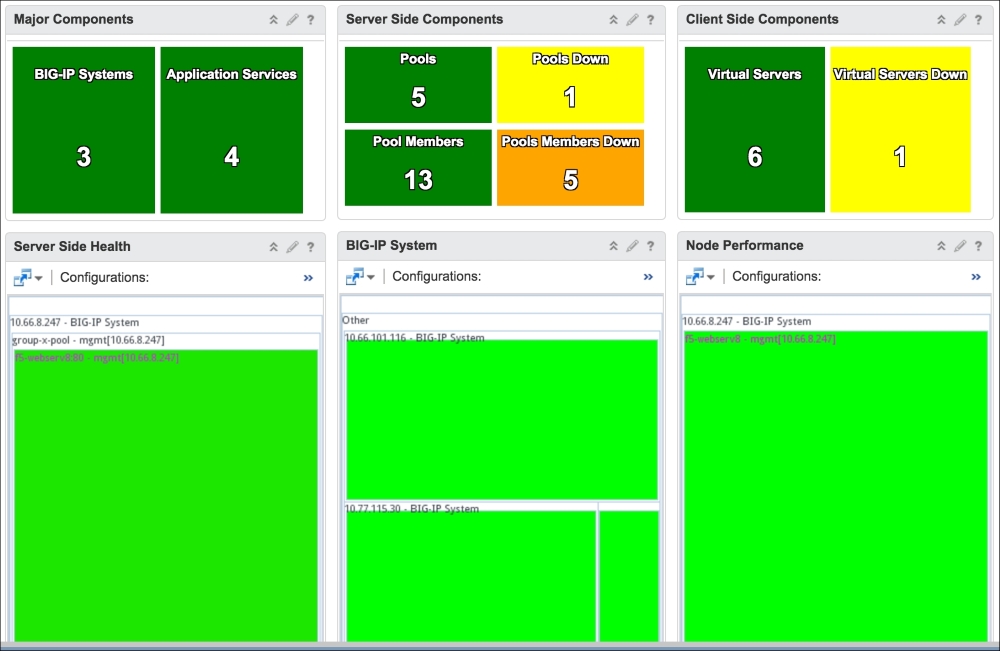This screenshot has height=651, width=1000.
Task: Select the BIG-IP Systems tile showing 3
Action: (x=84, y=130)
